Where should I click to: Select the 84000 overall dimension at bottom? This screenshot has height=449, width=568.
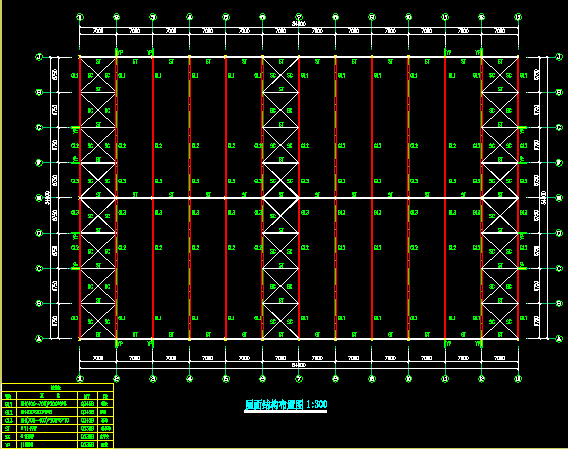coord(299,365)
